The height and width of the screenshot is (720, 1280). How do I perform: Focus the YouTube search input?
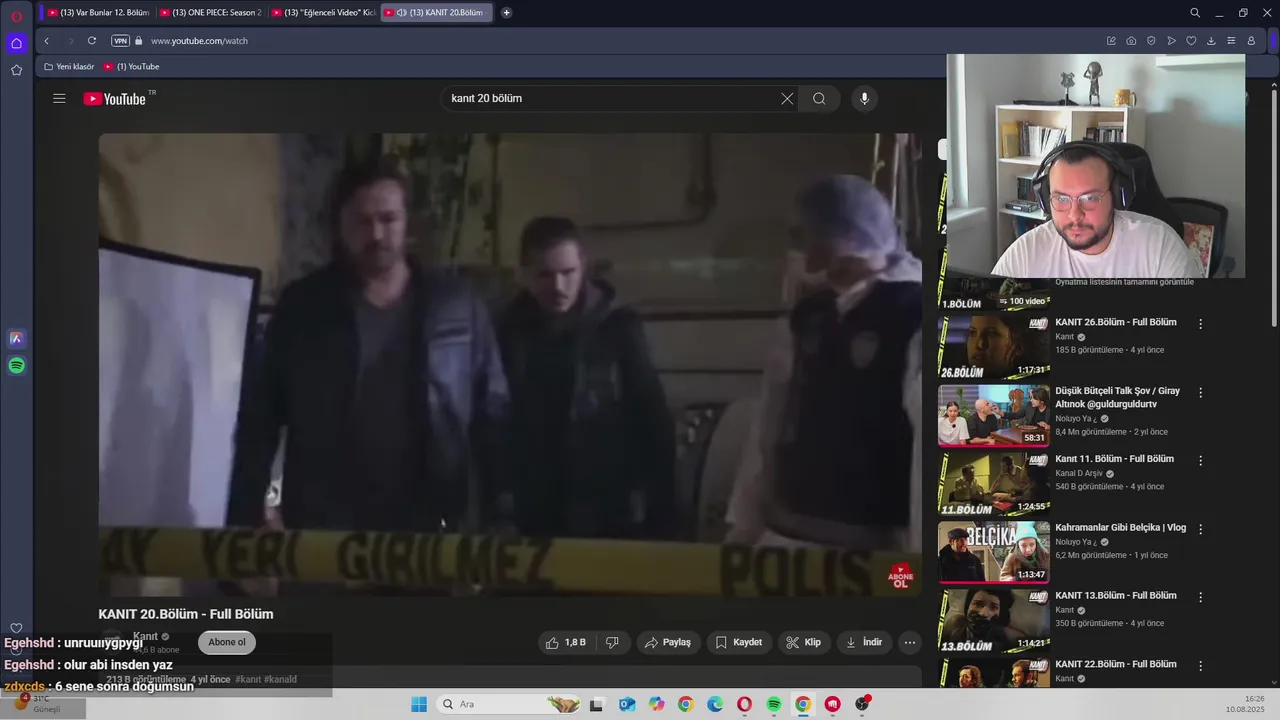click(610, 98)
